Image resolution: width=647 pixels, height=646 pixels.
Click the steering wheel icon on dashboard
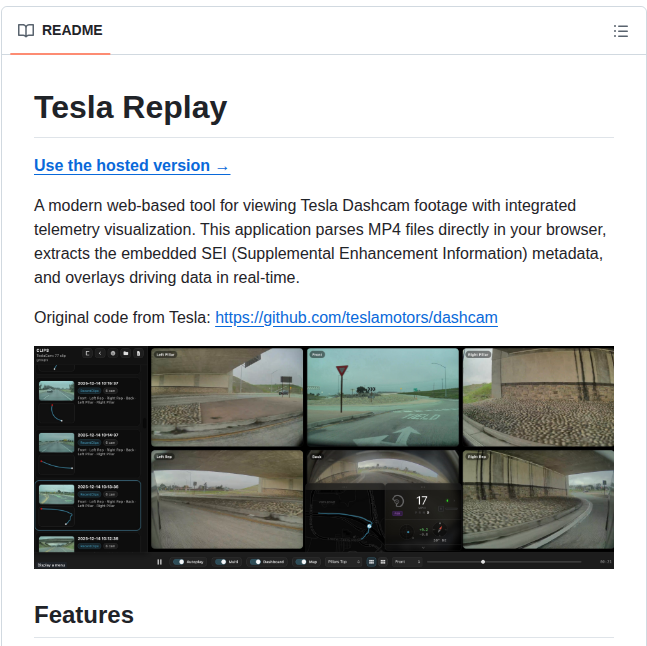tap(396, 502)
